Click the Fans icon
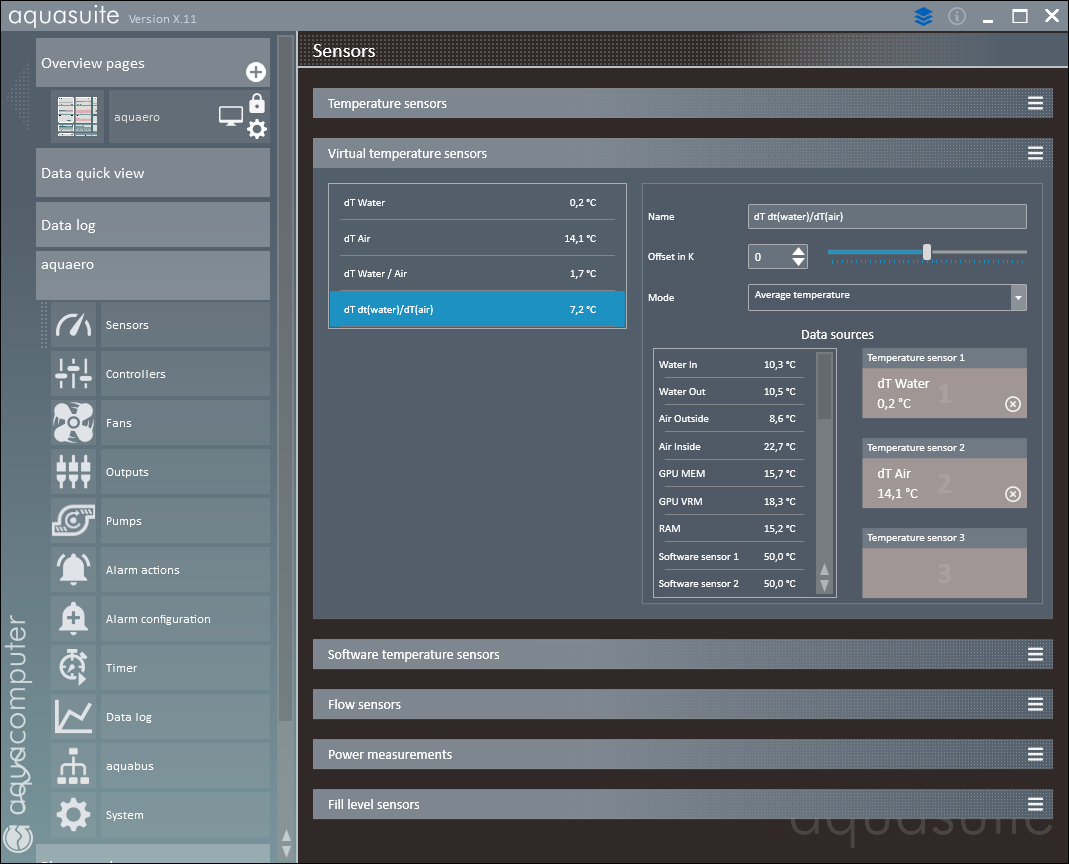This screenshot has height=864, width=1069. point(74,423)
